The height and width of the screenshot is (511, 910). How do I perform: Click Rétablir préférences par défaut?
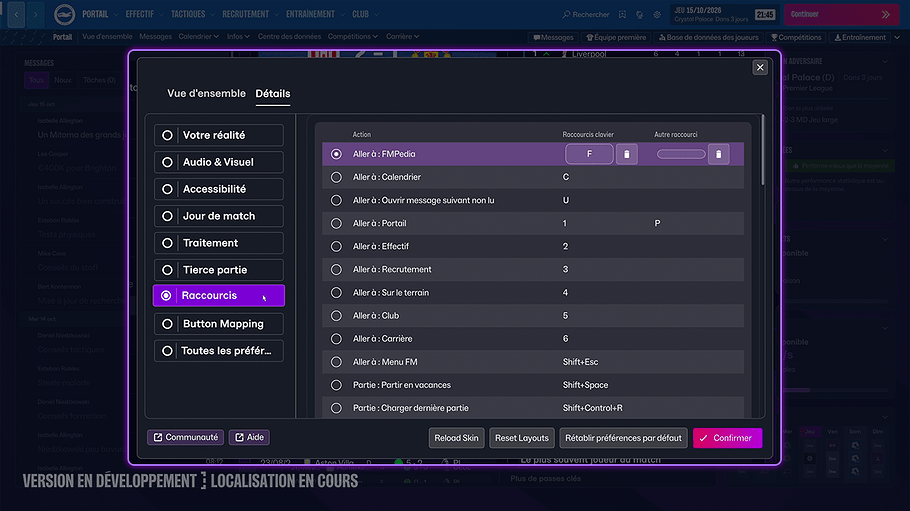623,438
